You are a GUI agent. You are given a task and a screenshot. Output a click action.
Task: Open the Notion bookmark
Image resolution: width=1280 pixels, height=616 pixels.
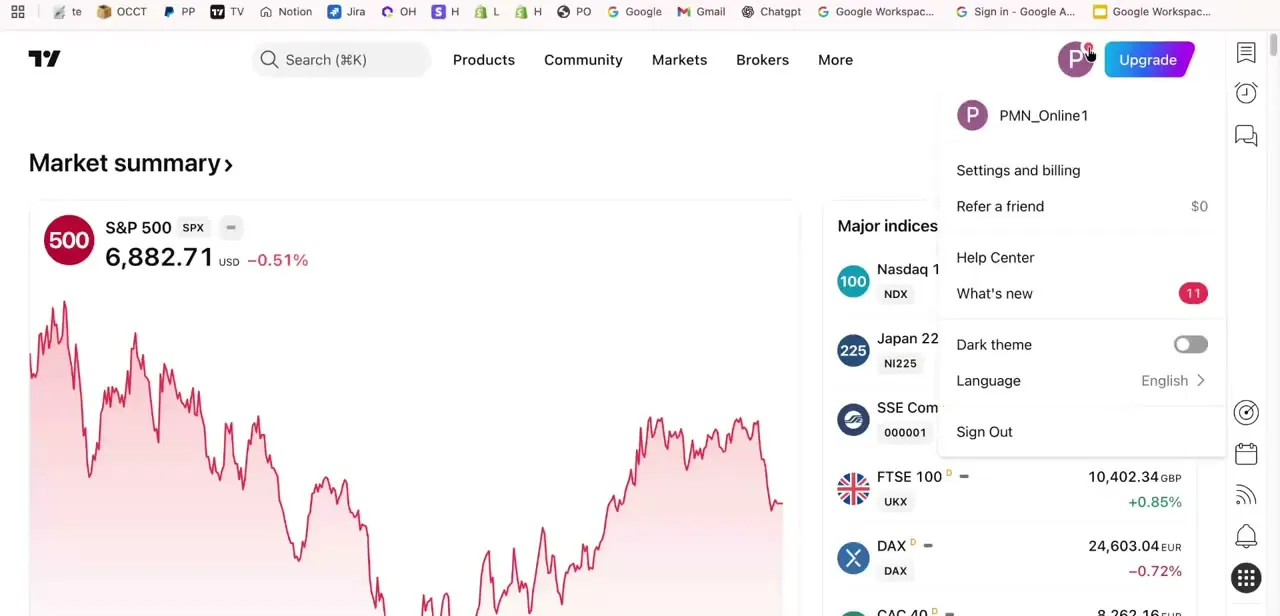[x=285, y=12]
